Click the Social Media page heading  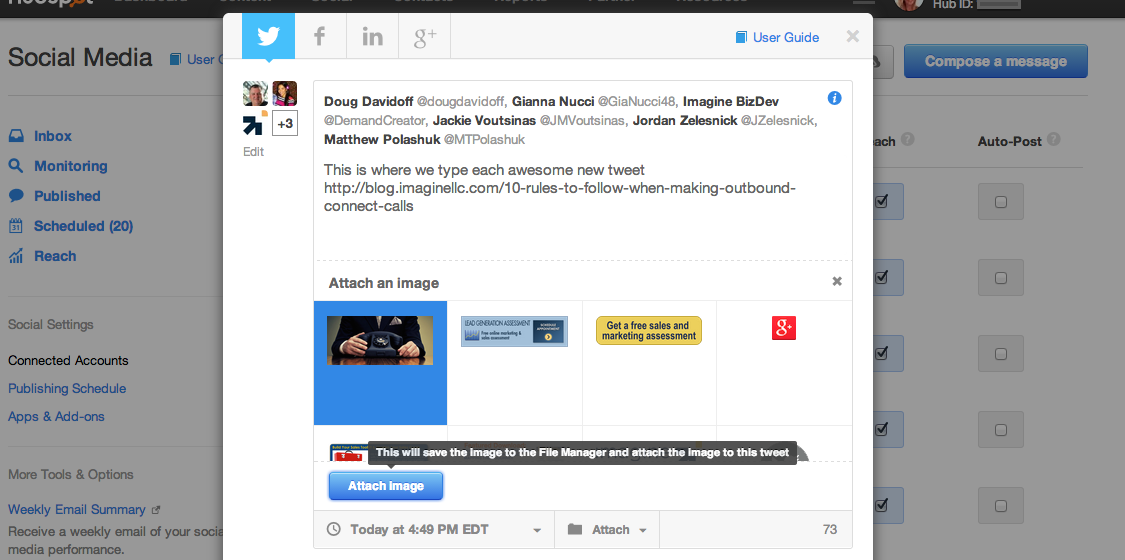(80, 57)
